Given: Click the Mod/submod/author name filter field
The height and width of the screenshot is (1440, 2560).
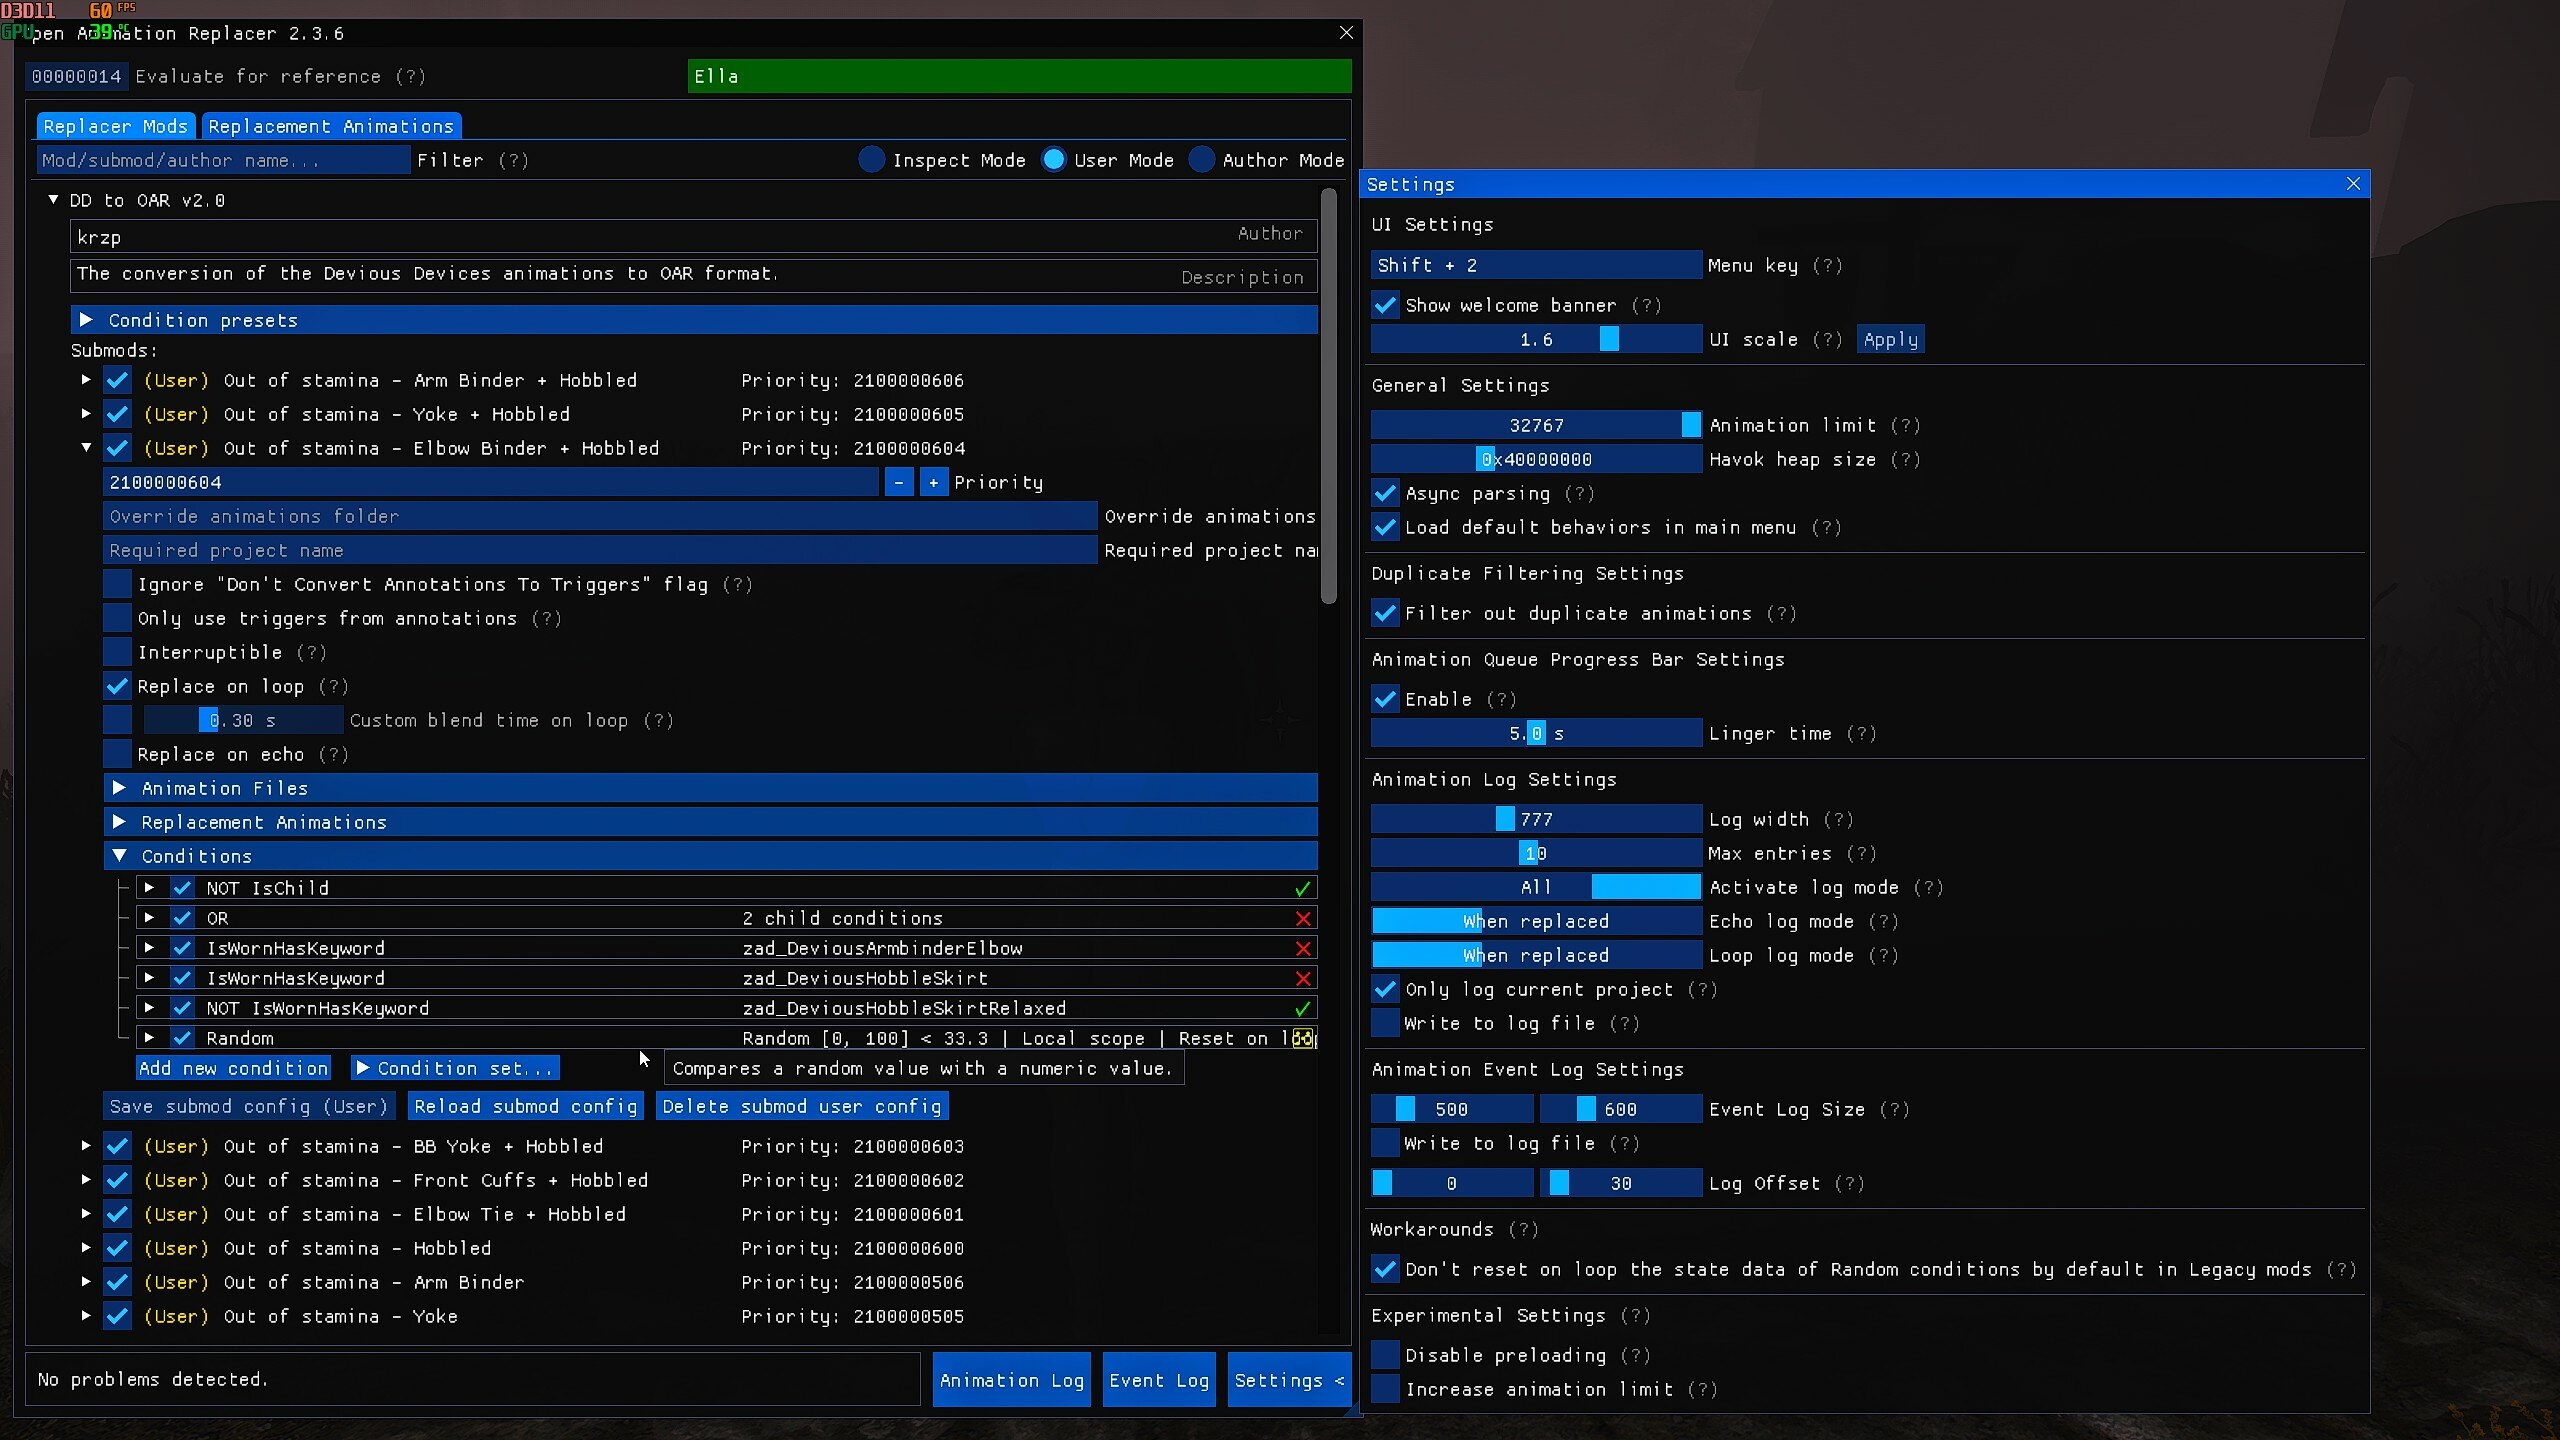Looking at the screenshot, I should [x=222, y=159].
